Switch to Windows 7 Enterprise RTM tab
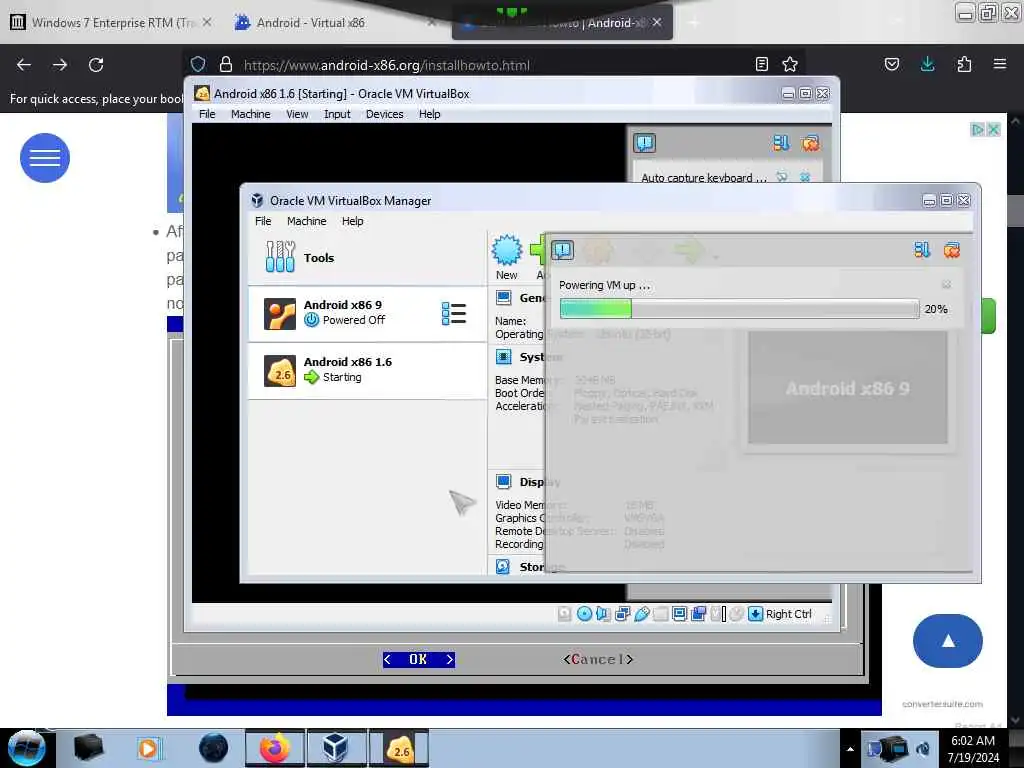 pos(111,22)
